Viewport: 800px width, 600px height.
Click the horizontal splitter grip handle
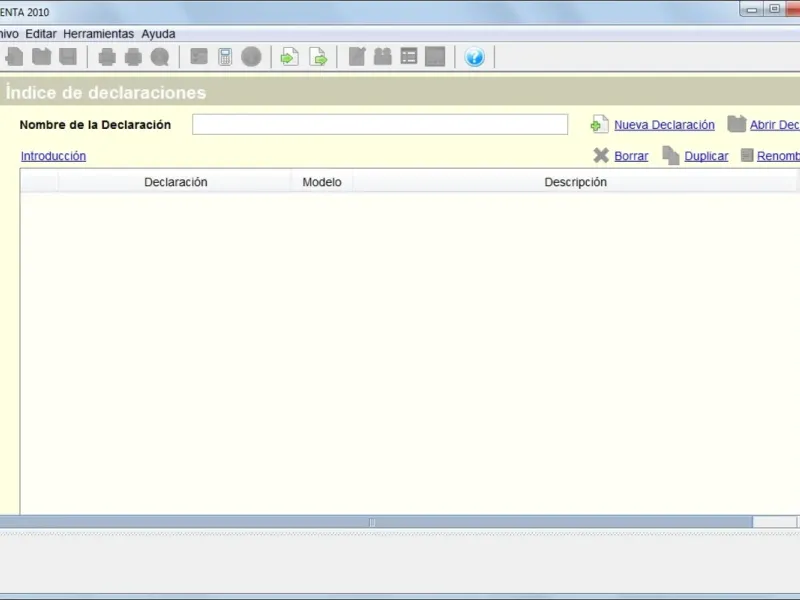372,522
